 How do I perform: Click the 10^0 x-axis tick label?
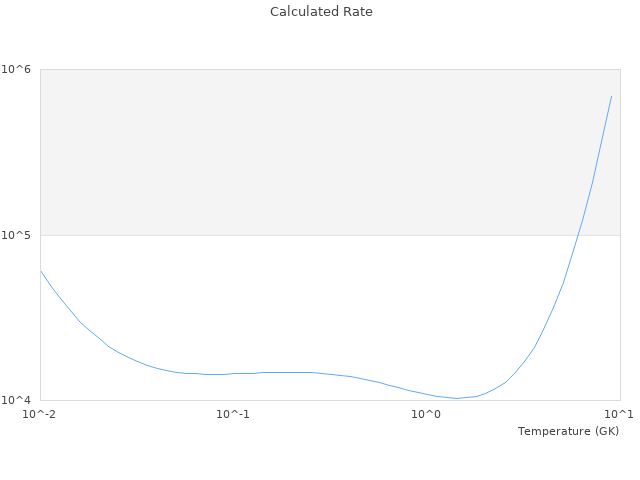[426, 414]
